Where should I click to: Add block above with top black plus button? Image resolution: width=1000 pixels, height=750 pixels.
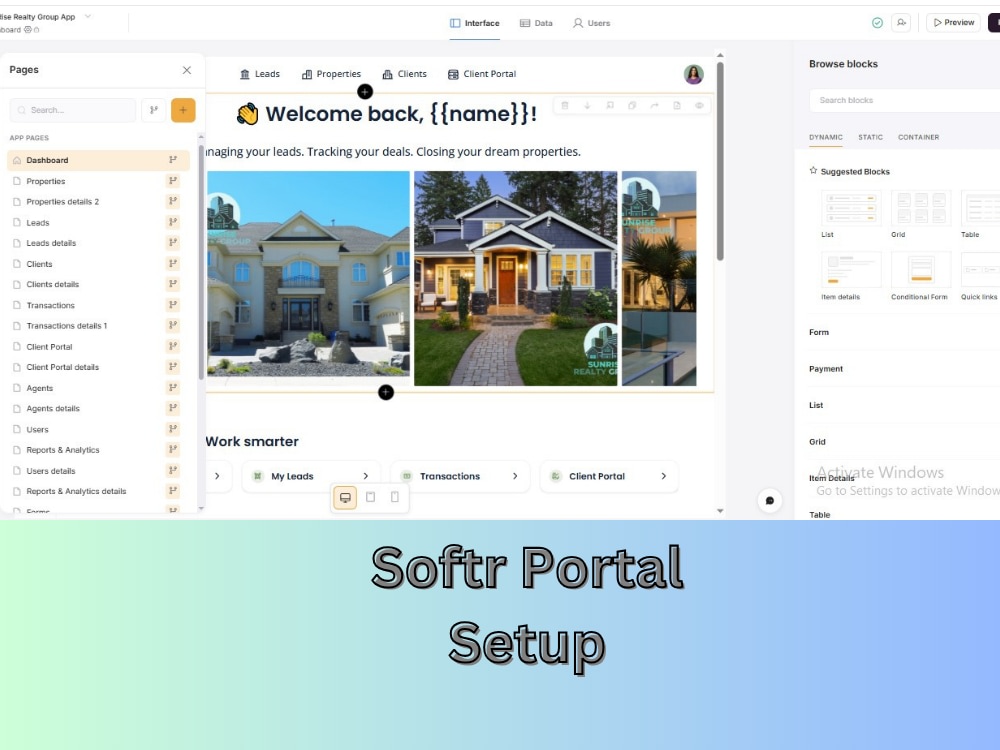365,92
